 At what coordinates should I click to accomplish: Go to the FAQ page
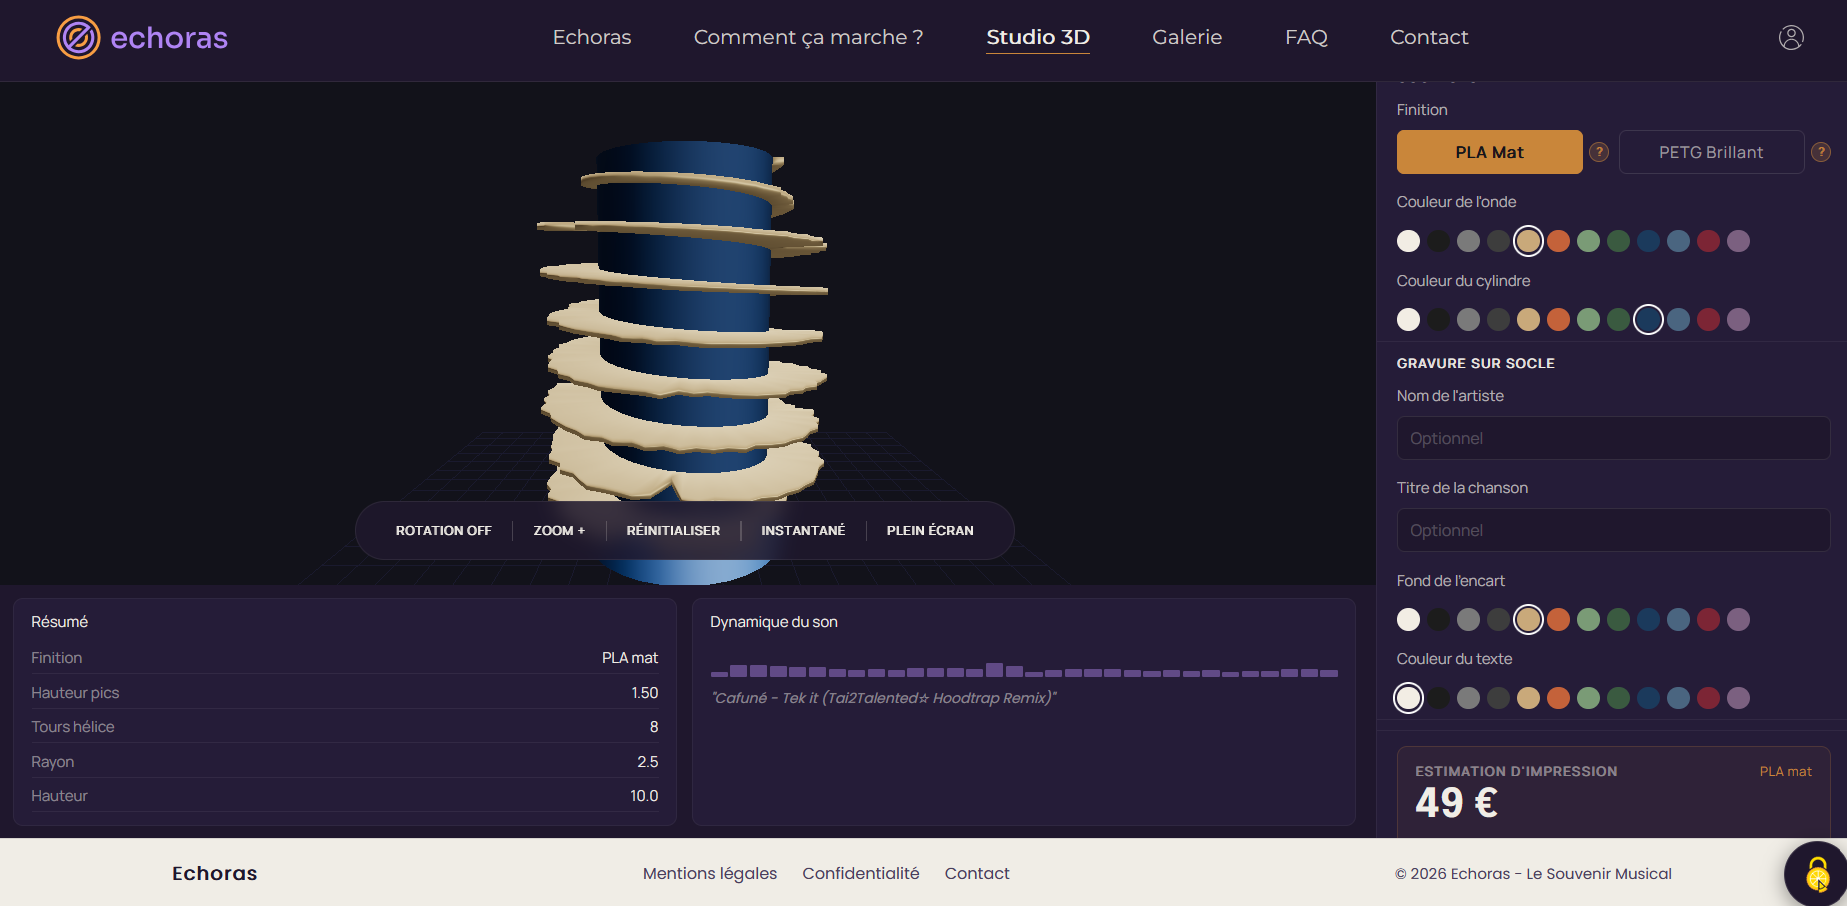[1306, 37]
